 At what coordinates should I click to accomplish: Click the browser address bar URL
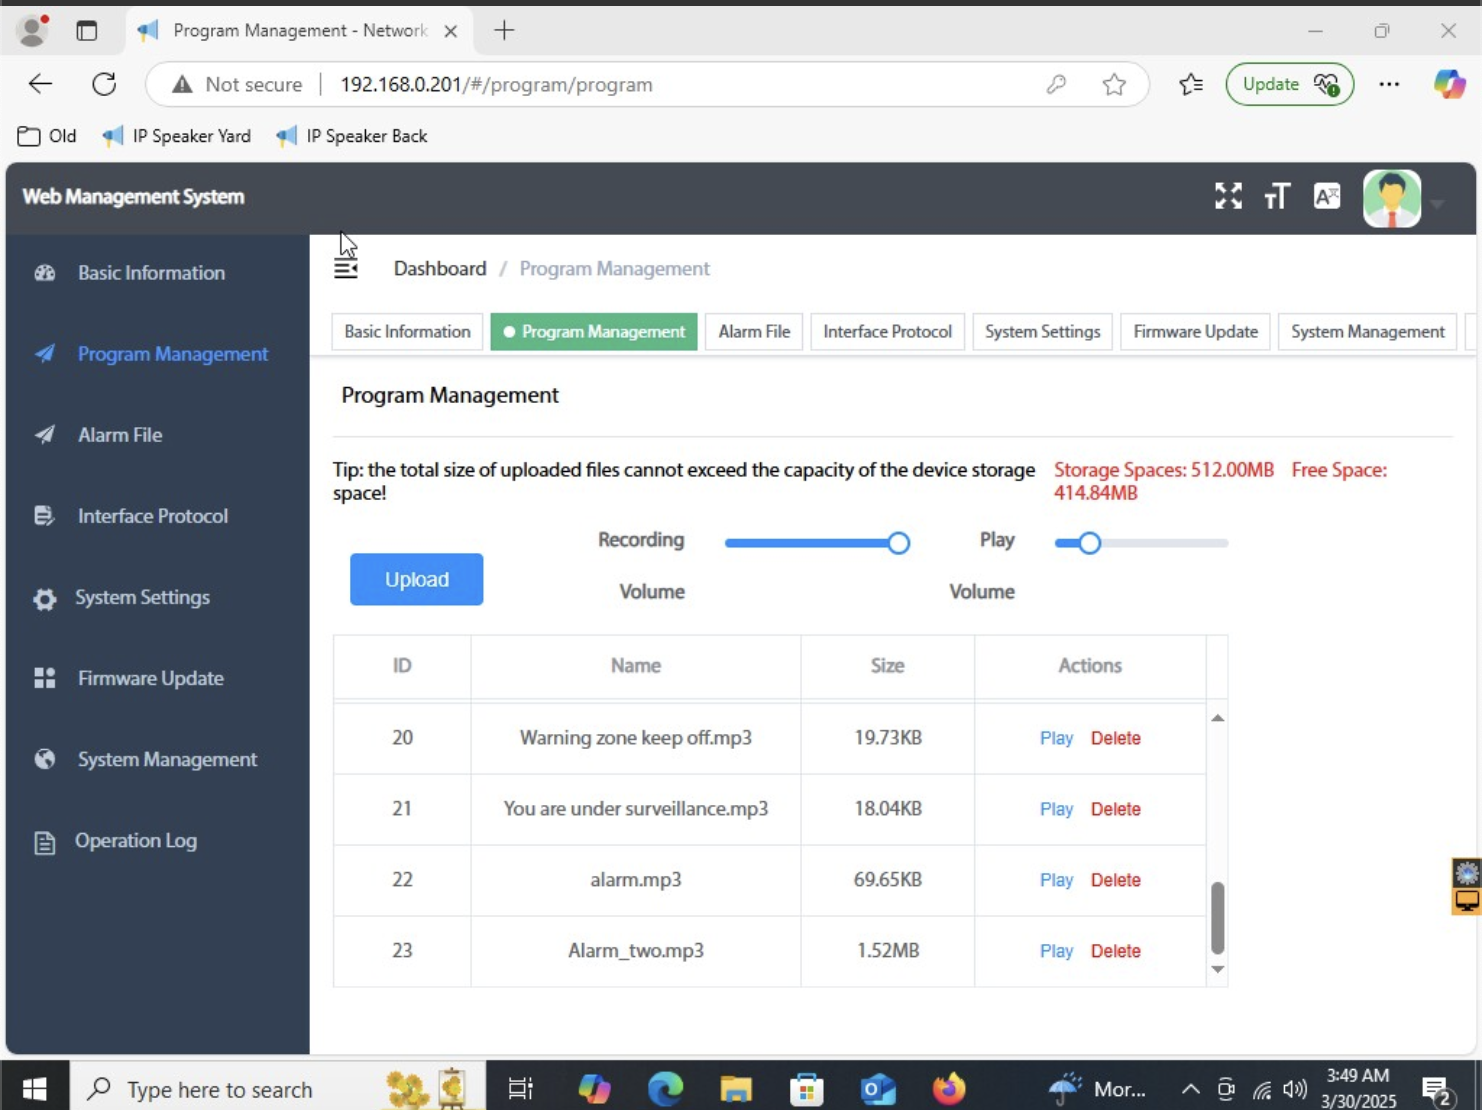click(496, 85)
